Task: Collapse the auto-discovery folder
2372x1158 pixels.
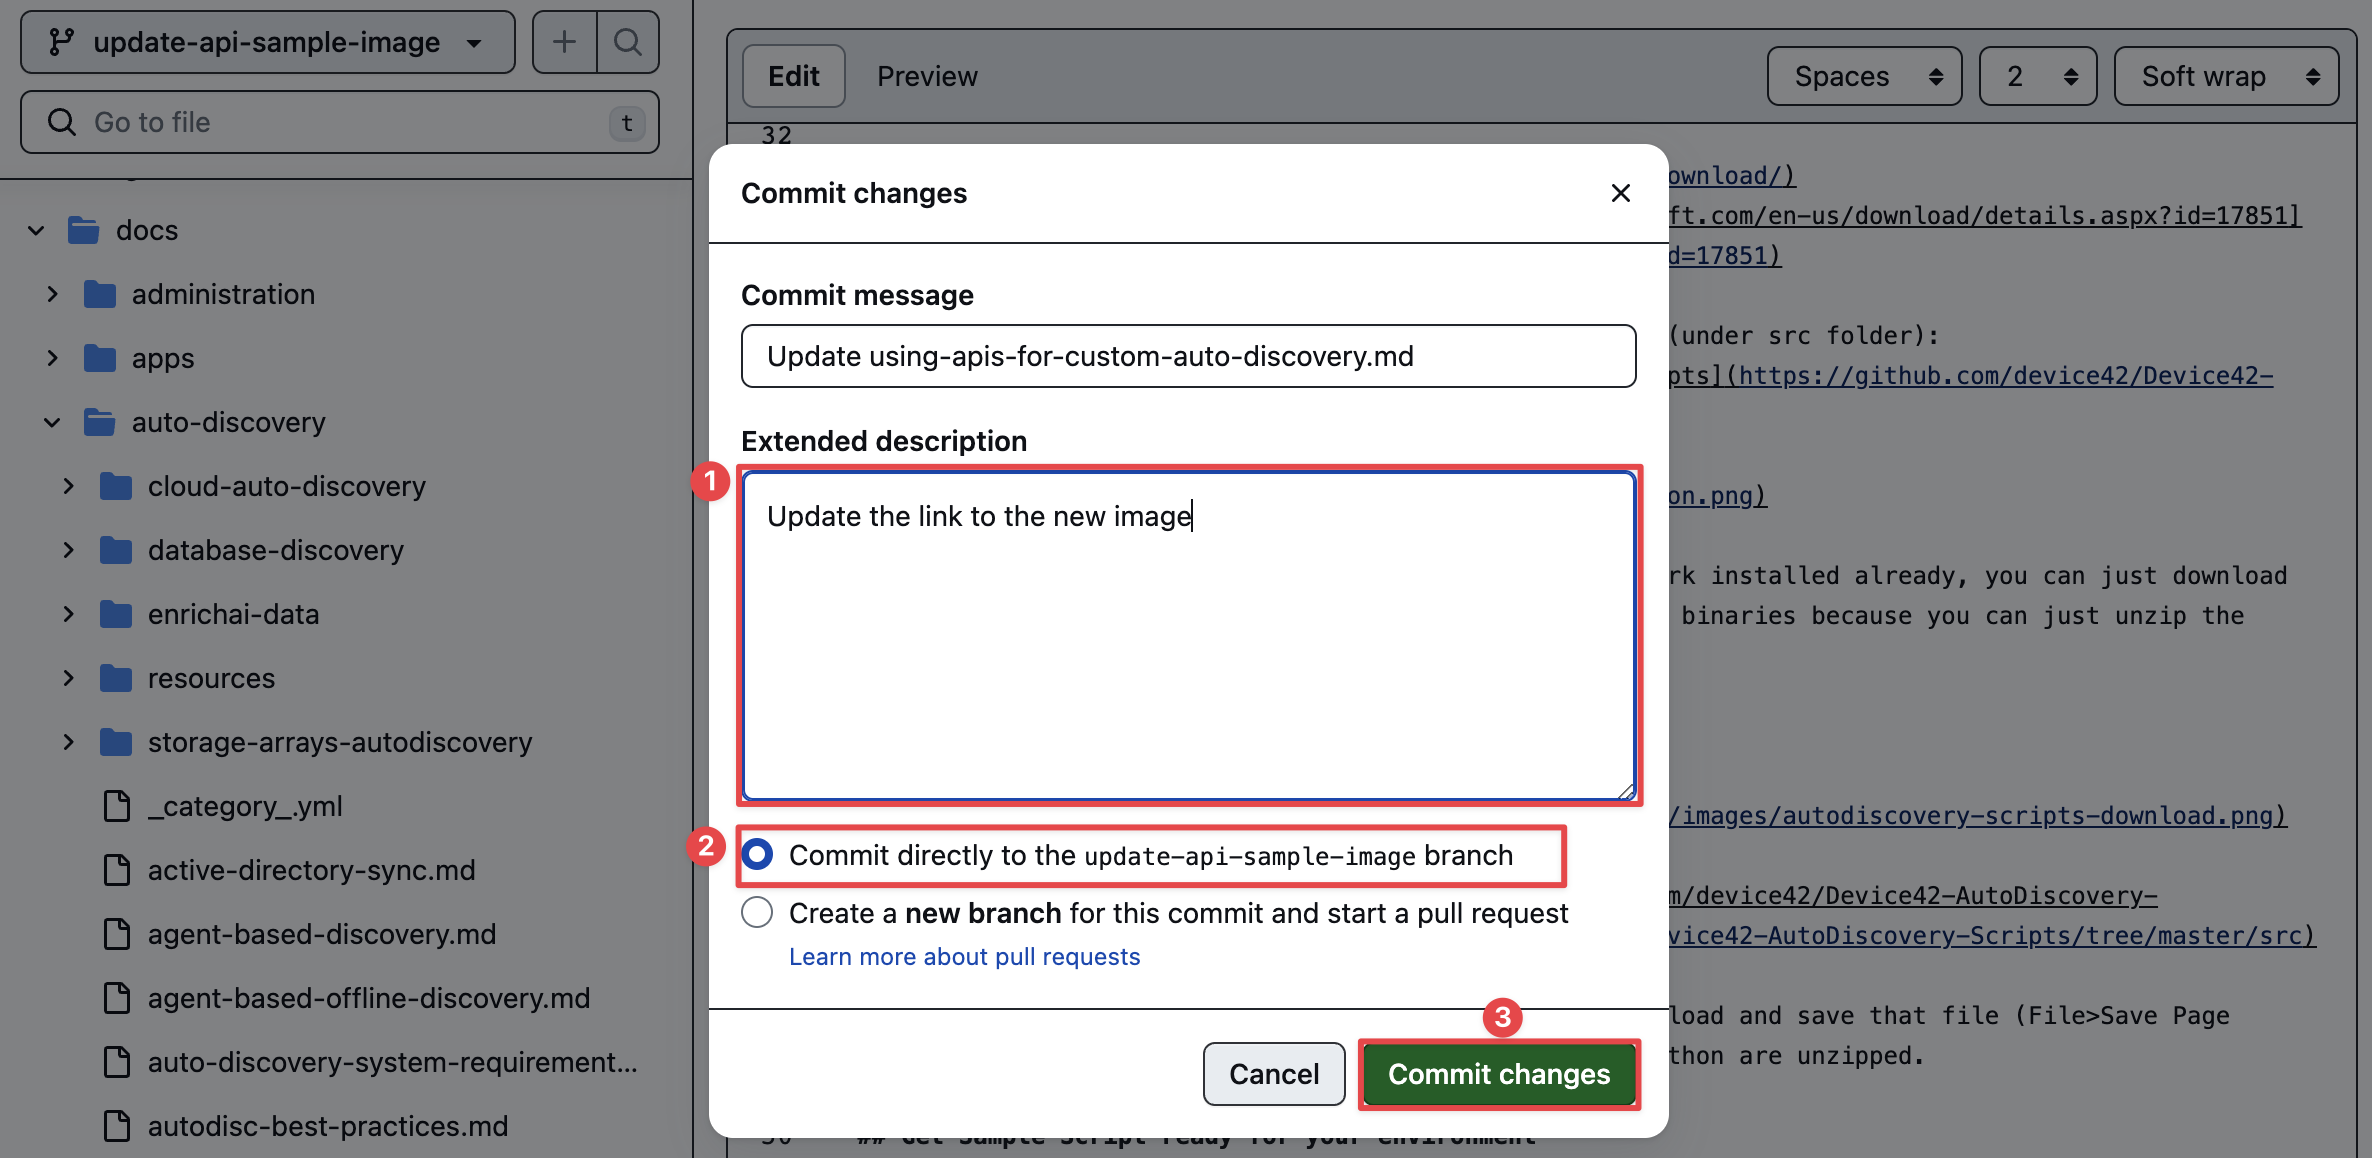Action: point(52,422)
